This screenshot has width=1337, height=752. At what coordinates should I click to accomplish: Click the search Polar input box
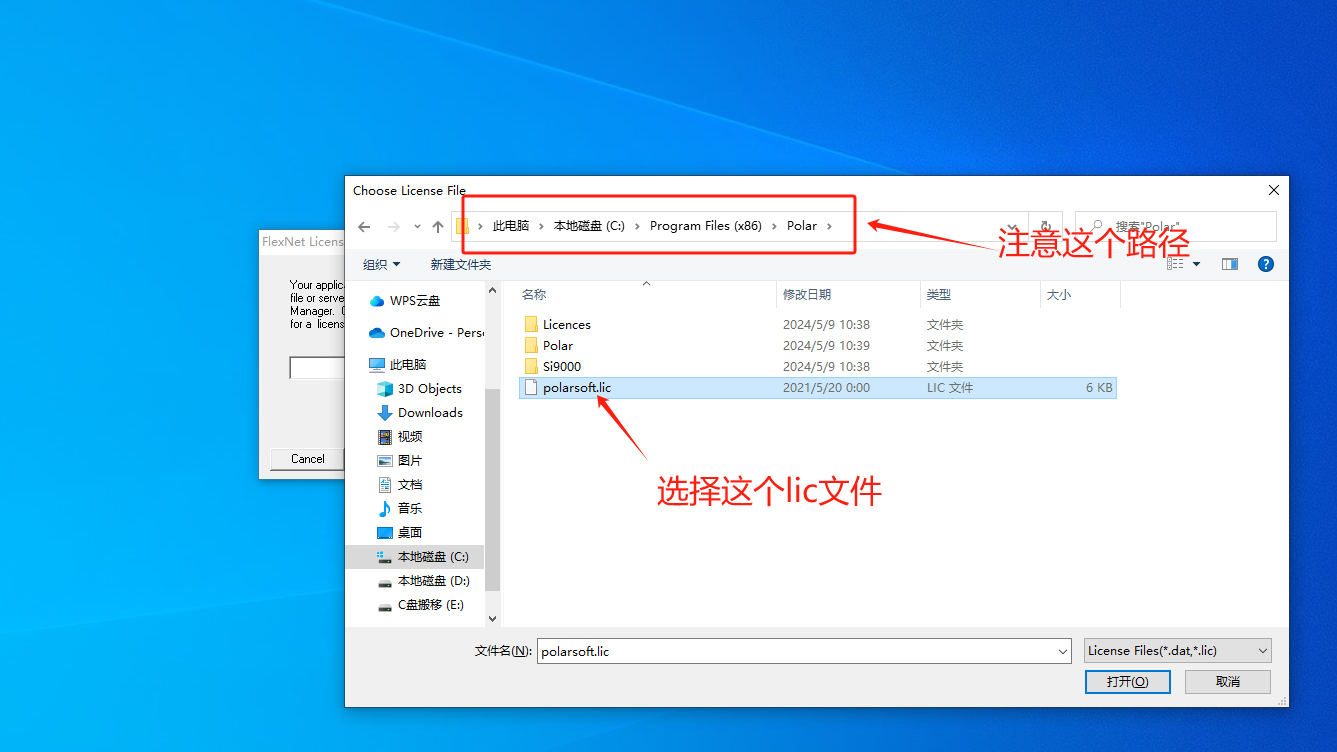[x=1176, y=226]
